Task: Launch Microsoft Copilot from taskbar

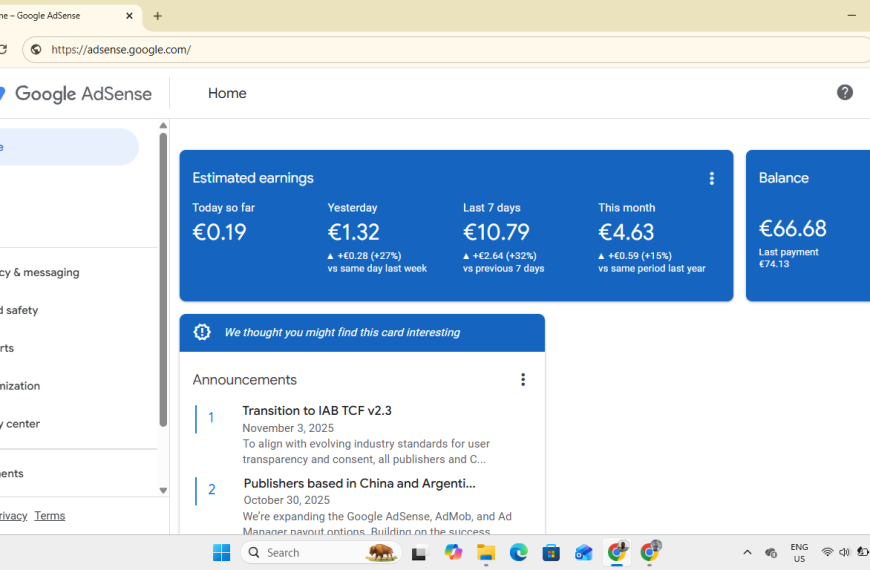Action: click(453, 552)
